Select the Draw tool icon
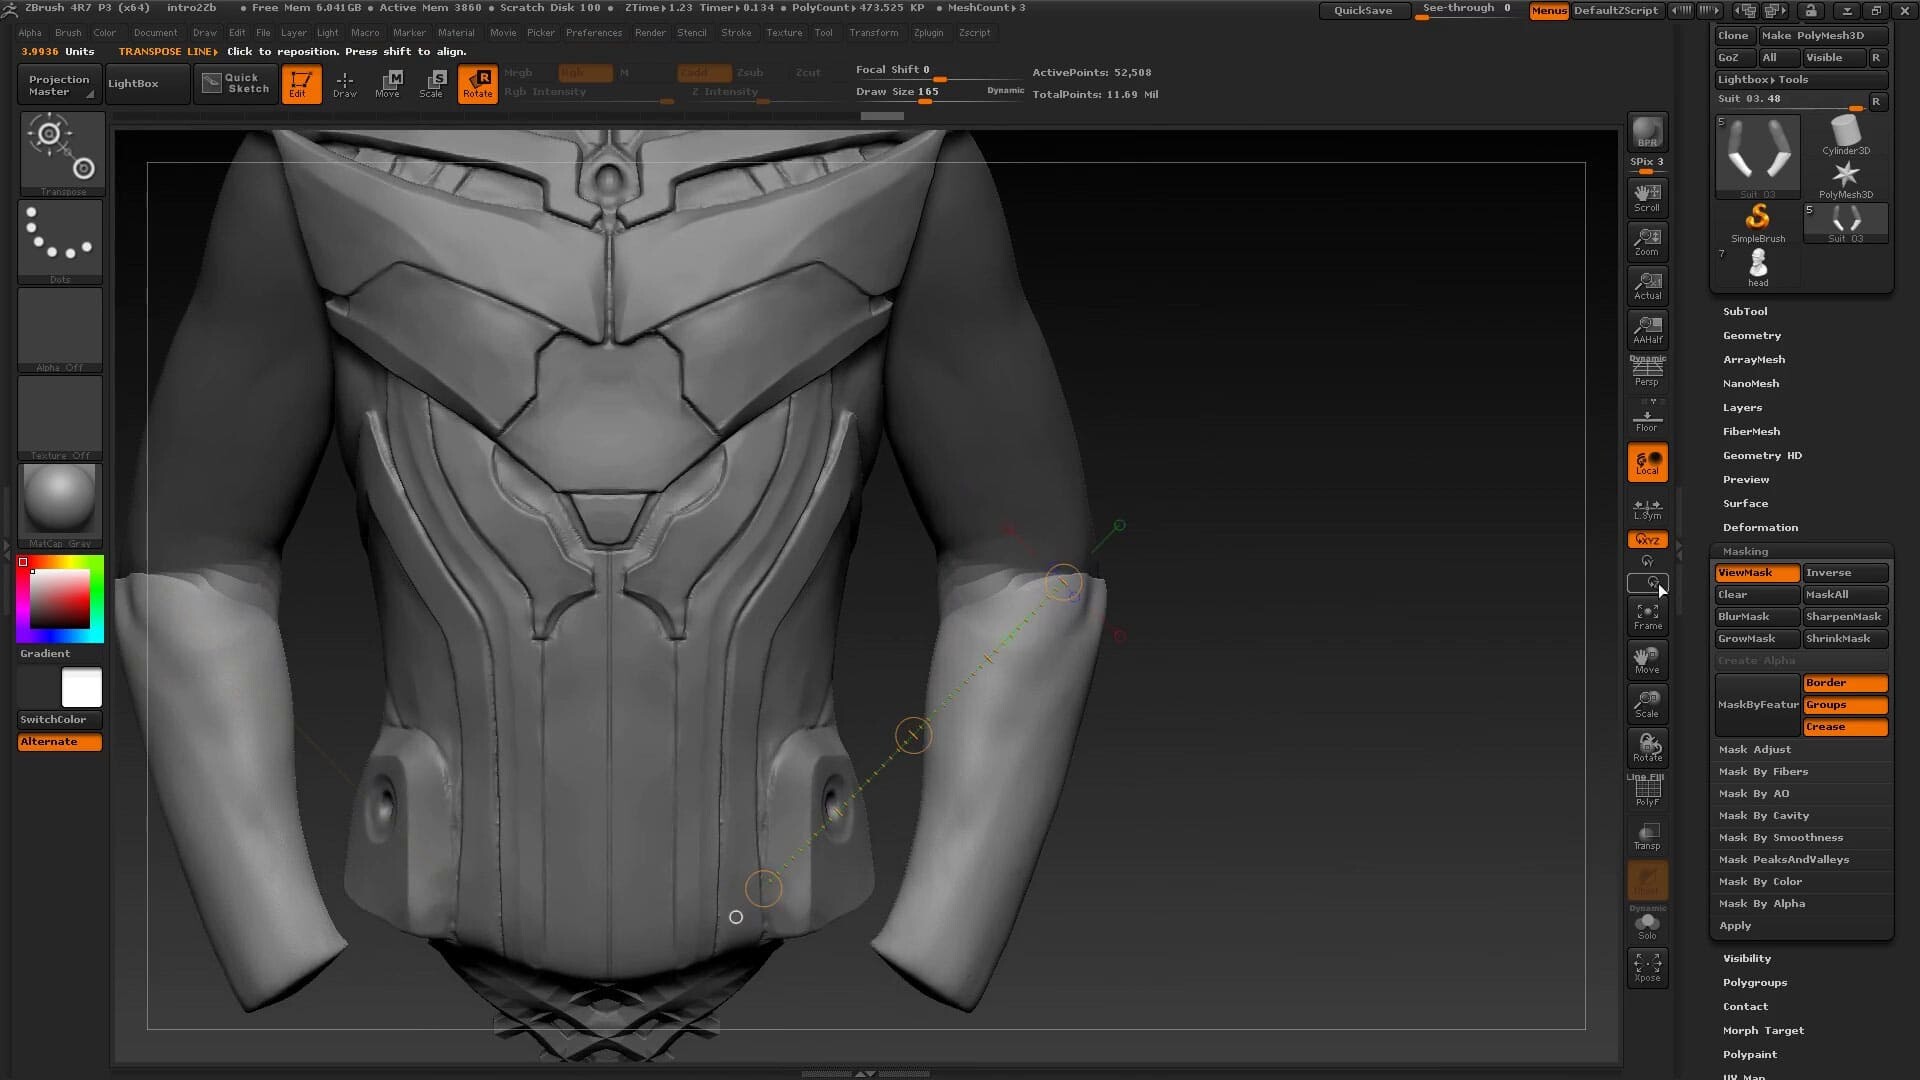This screenshot has width=1920, height=1080. [344, 84]
